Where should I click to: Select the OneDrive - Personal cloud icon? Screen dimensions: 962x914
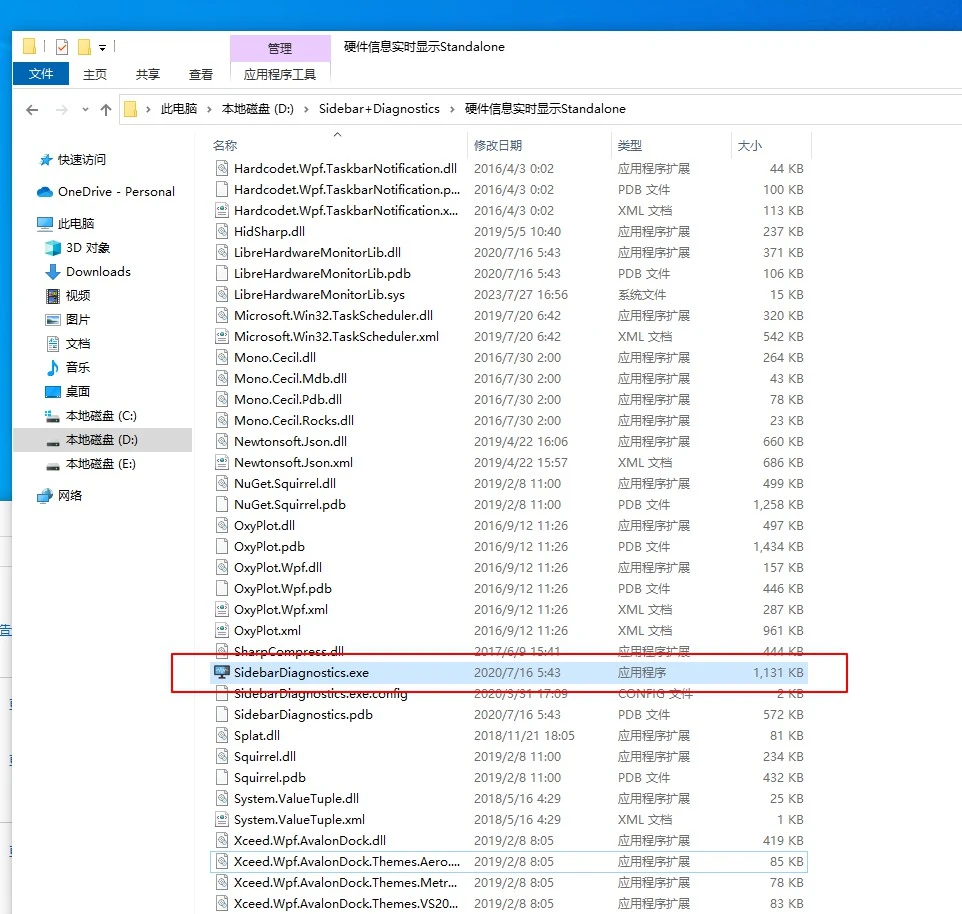(x=45, y=192)
